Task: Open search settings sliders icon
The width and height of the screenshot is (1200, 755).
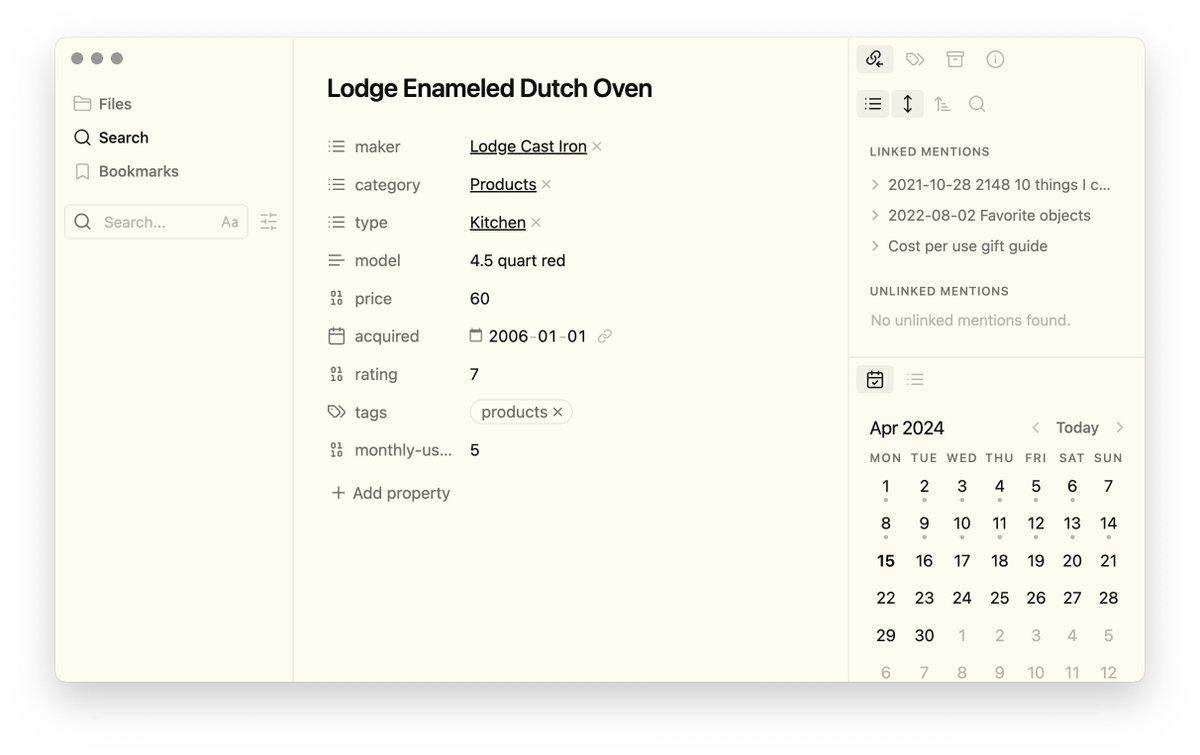Action: 269,222
